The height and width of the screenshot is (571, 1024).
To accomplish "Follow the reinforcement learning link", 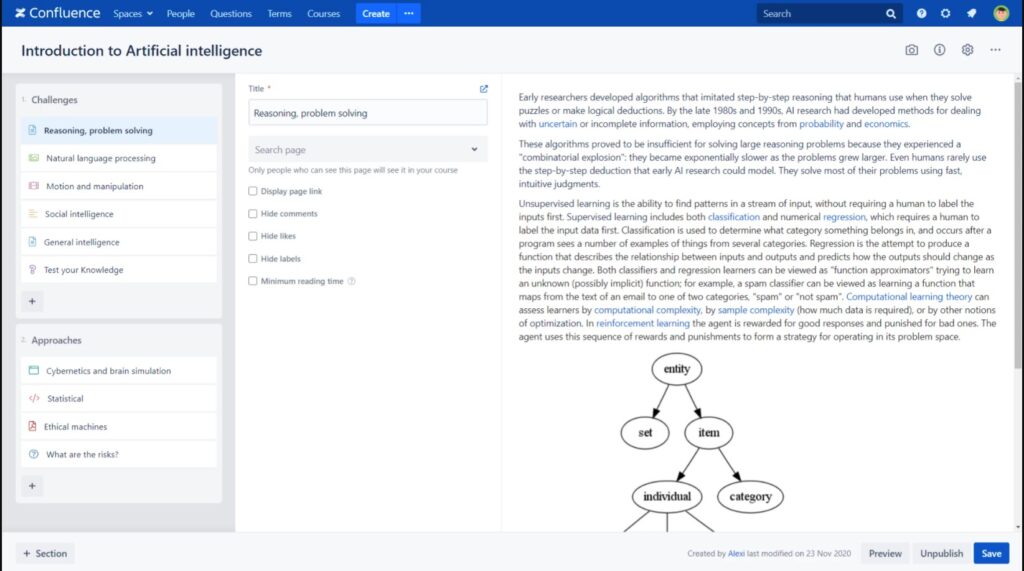I will pyautogui.click(x=643, y=323).
